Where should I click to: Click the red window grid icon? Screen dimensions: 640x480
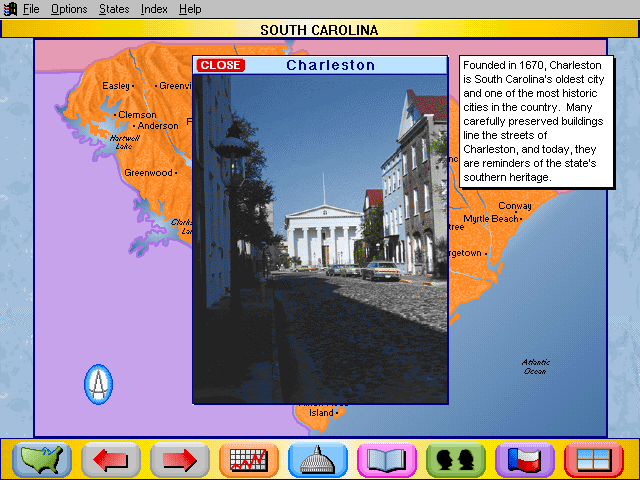(594, 460)
